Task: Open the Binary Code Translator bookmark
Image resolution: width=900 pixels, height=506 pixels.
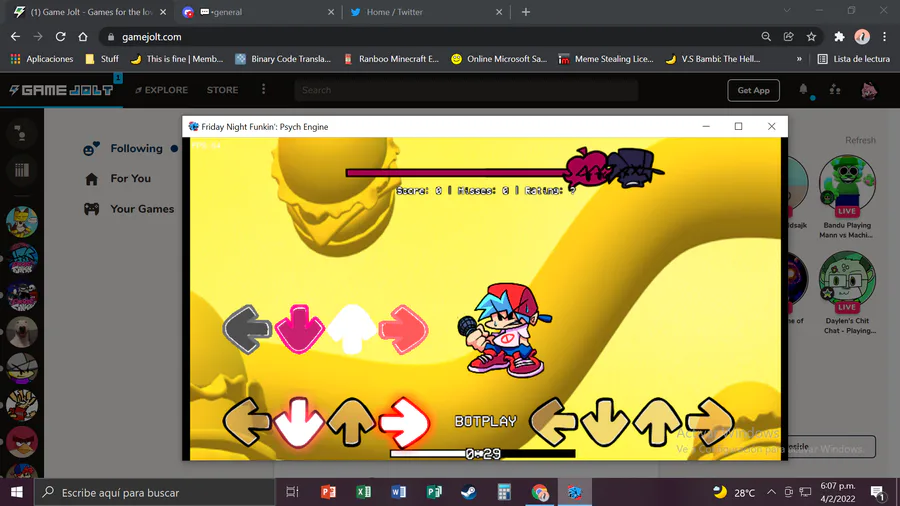Action: pyautogui.click(x=284, y=59)
